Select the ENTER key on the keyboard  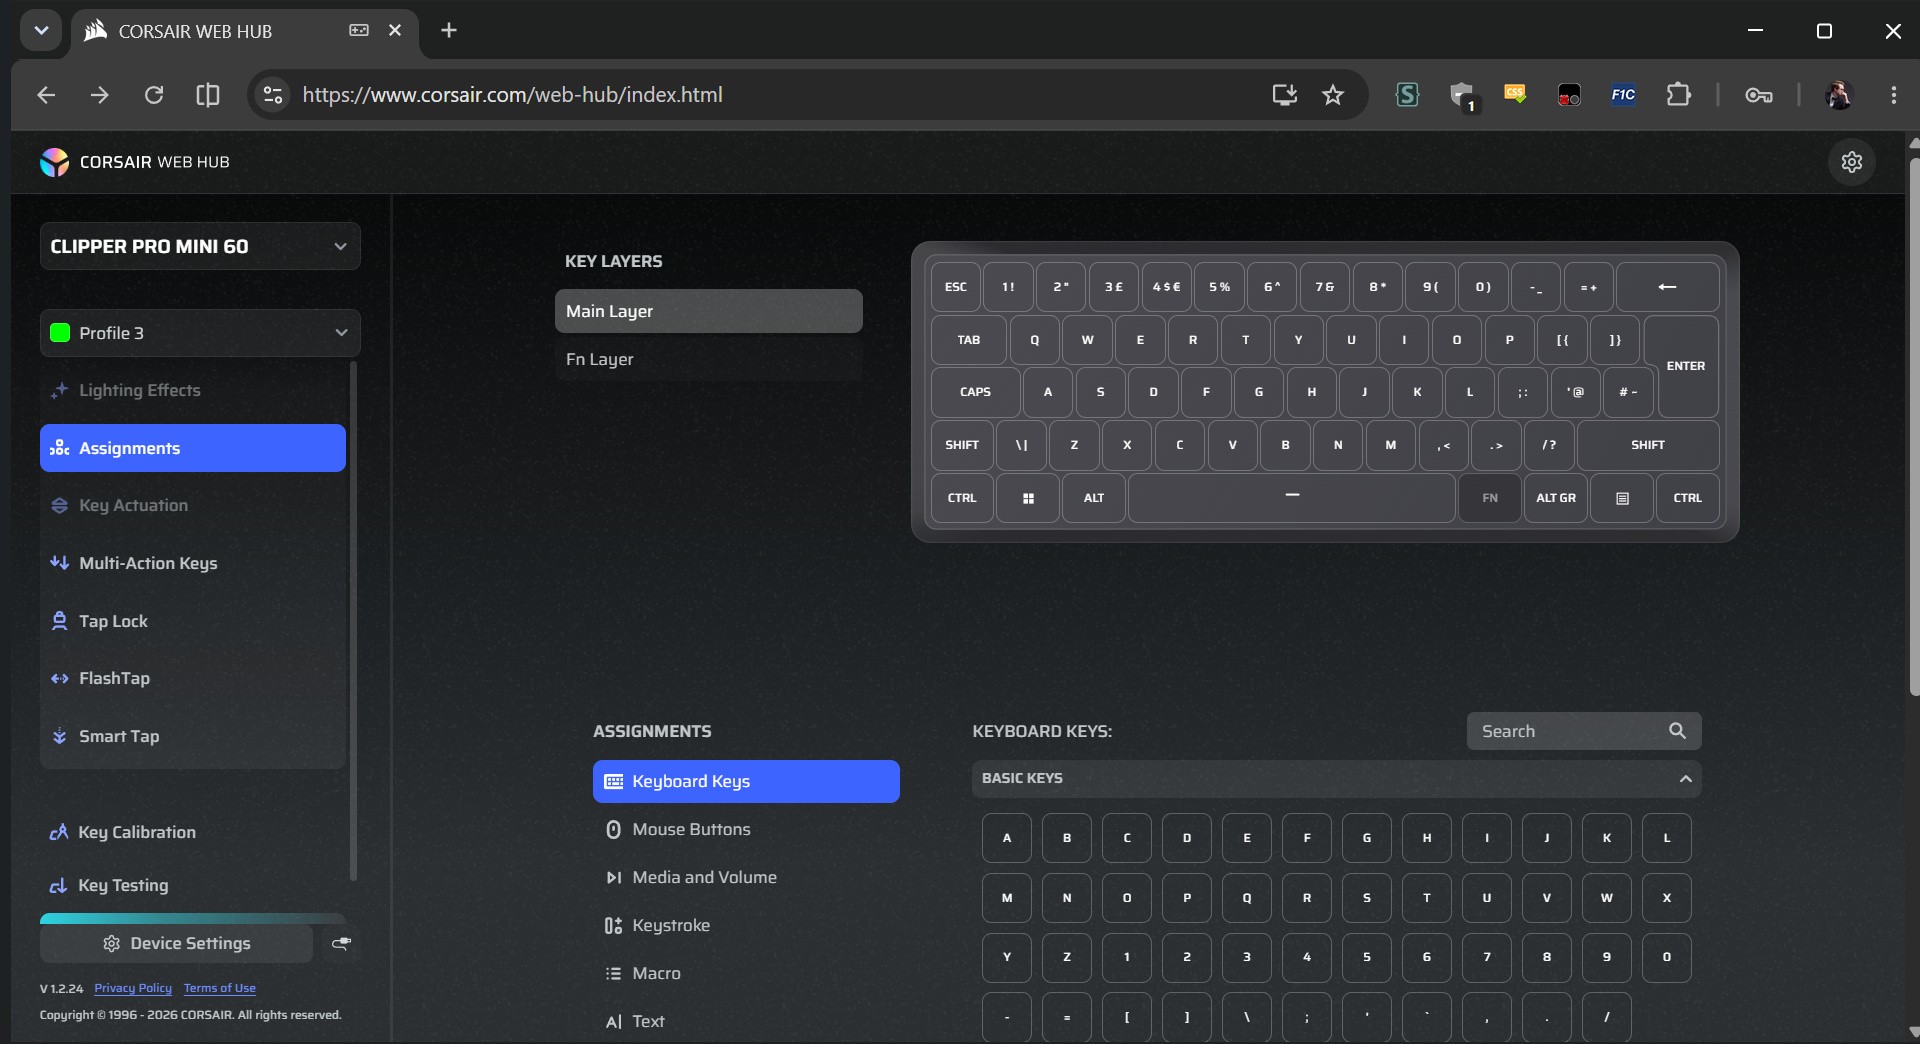pyautogui.click(x=1686, y=366)
